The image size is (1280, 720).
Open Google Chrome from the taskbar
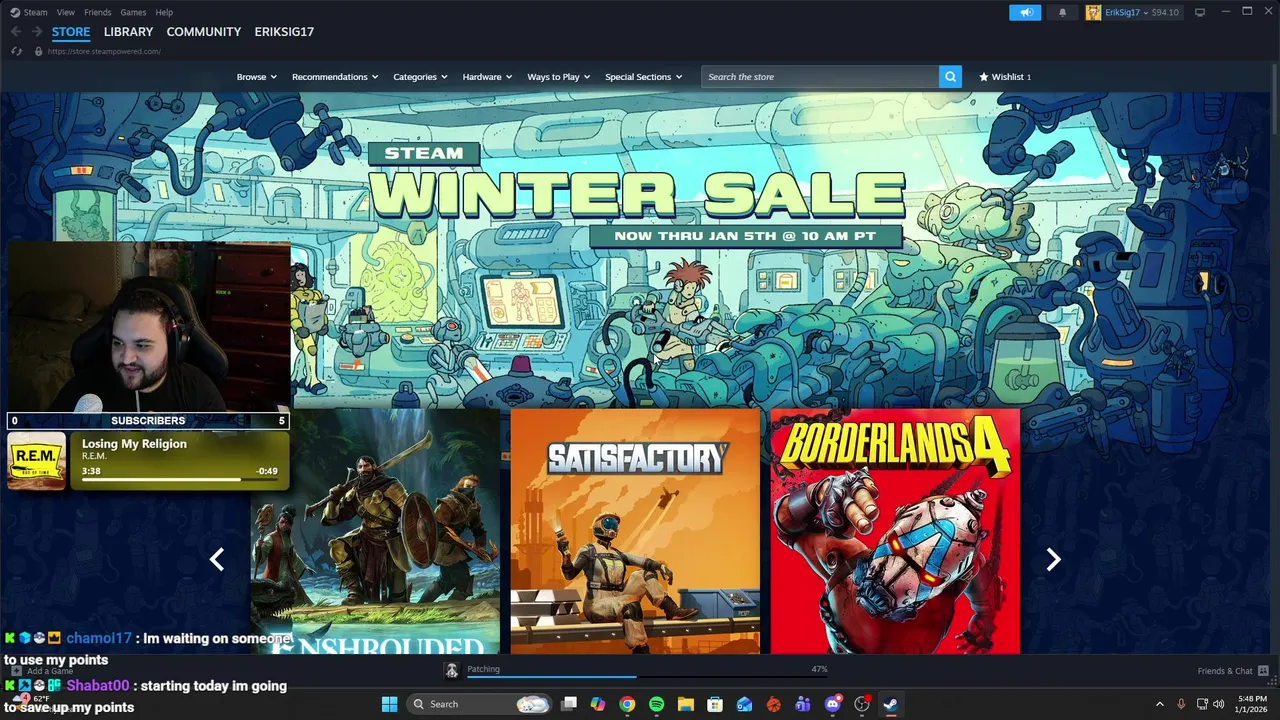click(627, 704)
